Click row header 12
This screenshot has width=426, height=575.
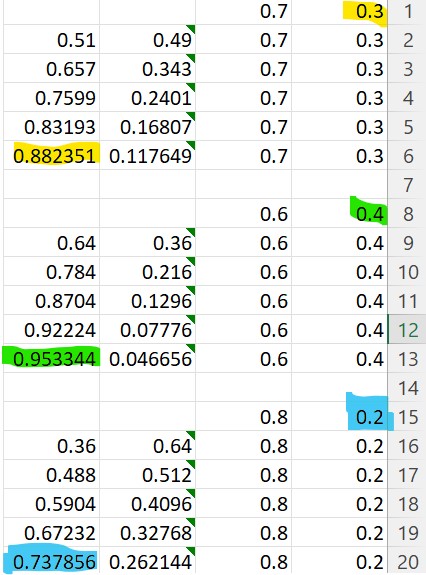(x=407, y=330)
